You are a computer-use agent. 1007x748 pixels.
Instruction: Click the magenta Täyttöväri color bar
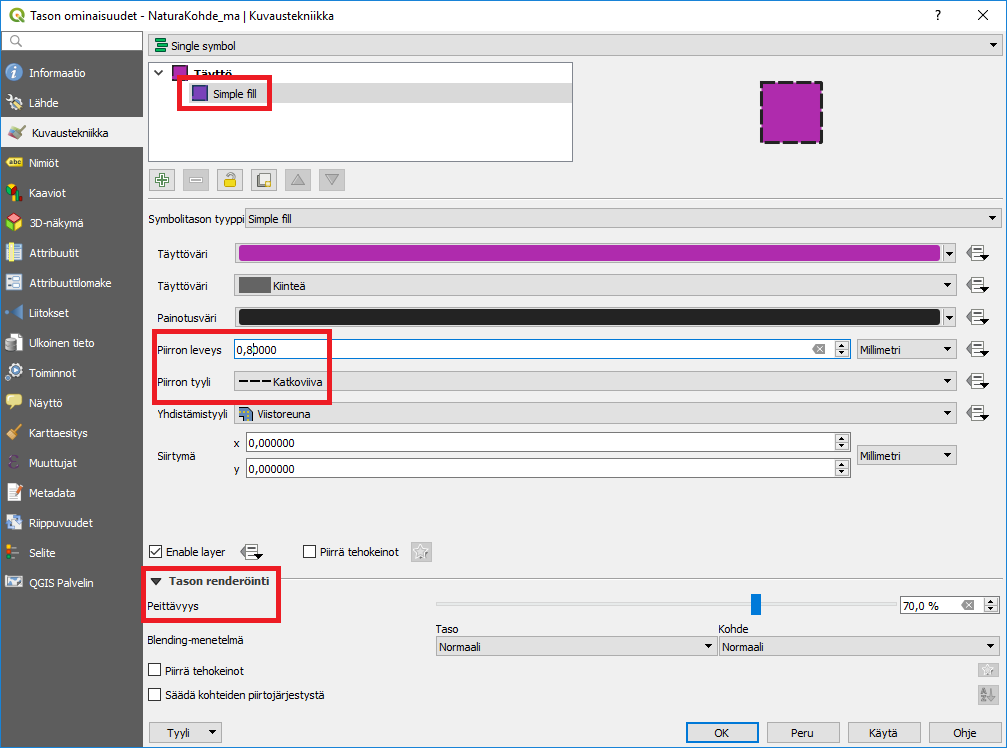589,253
